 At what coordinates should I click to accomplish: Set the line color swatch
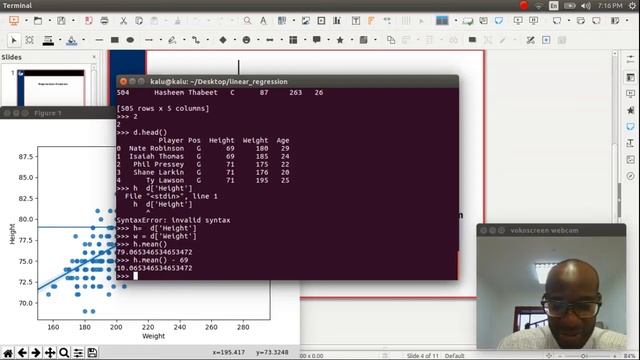tap(48, 40)
